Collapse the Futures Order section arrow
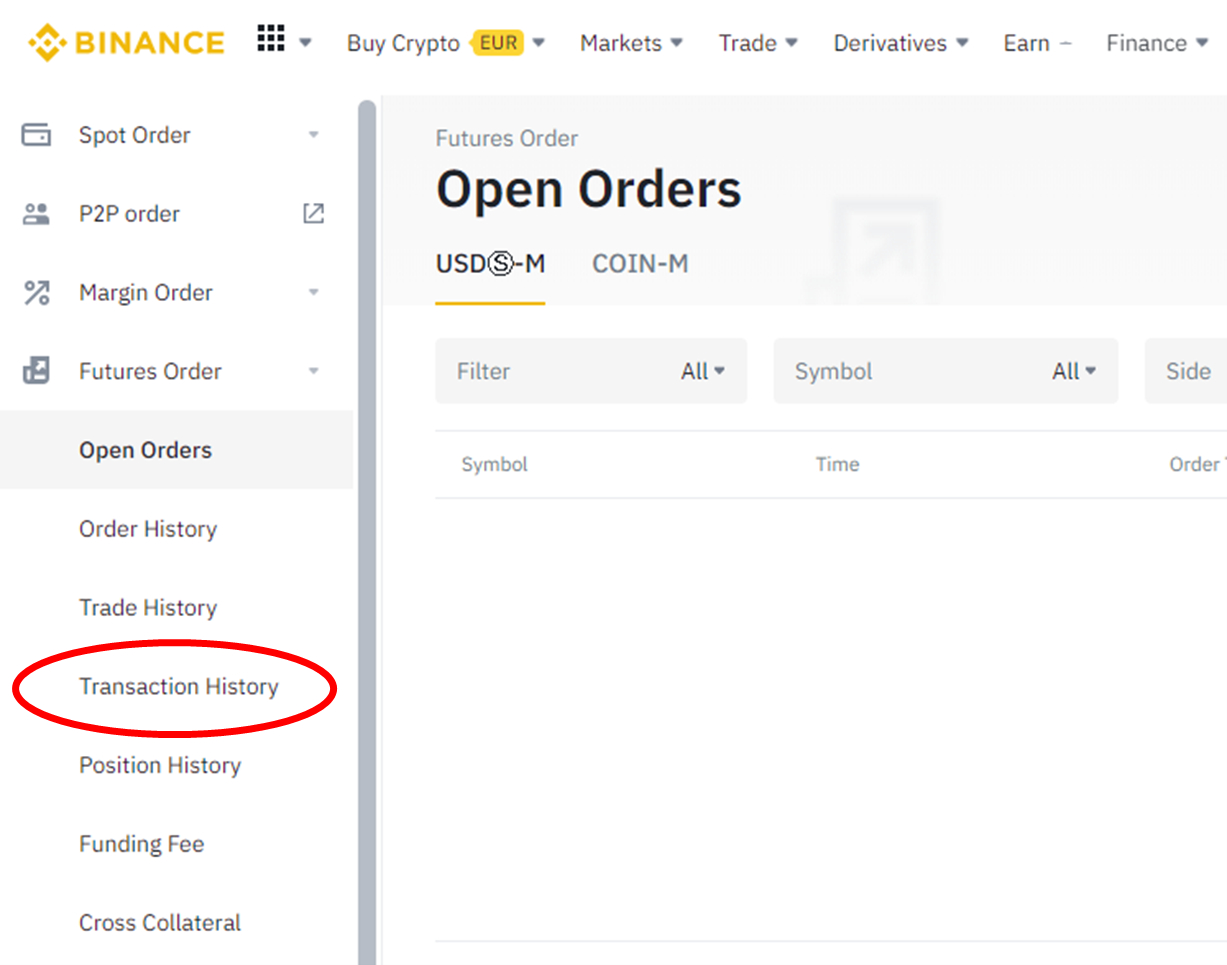Viewport: 1227px width, 965px height. [x=314, y=372]
